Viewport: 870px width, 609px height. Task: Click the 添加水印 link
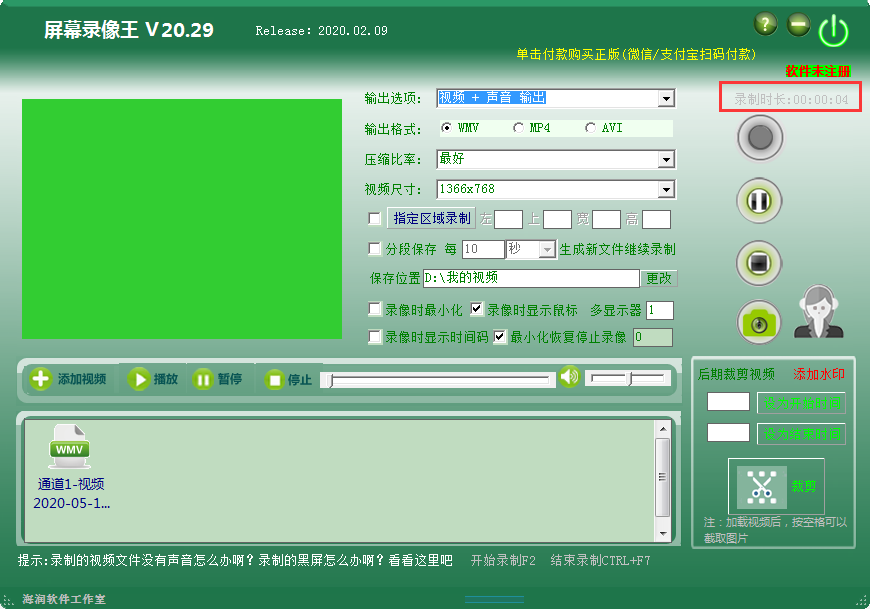tap(818, 374)
